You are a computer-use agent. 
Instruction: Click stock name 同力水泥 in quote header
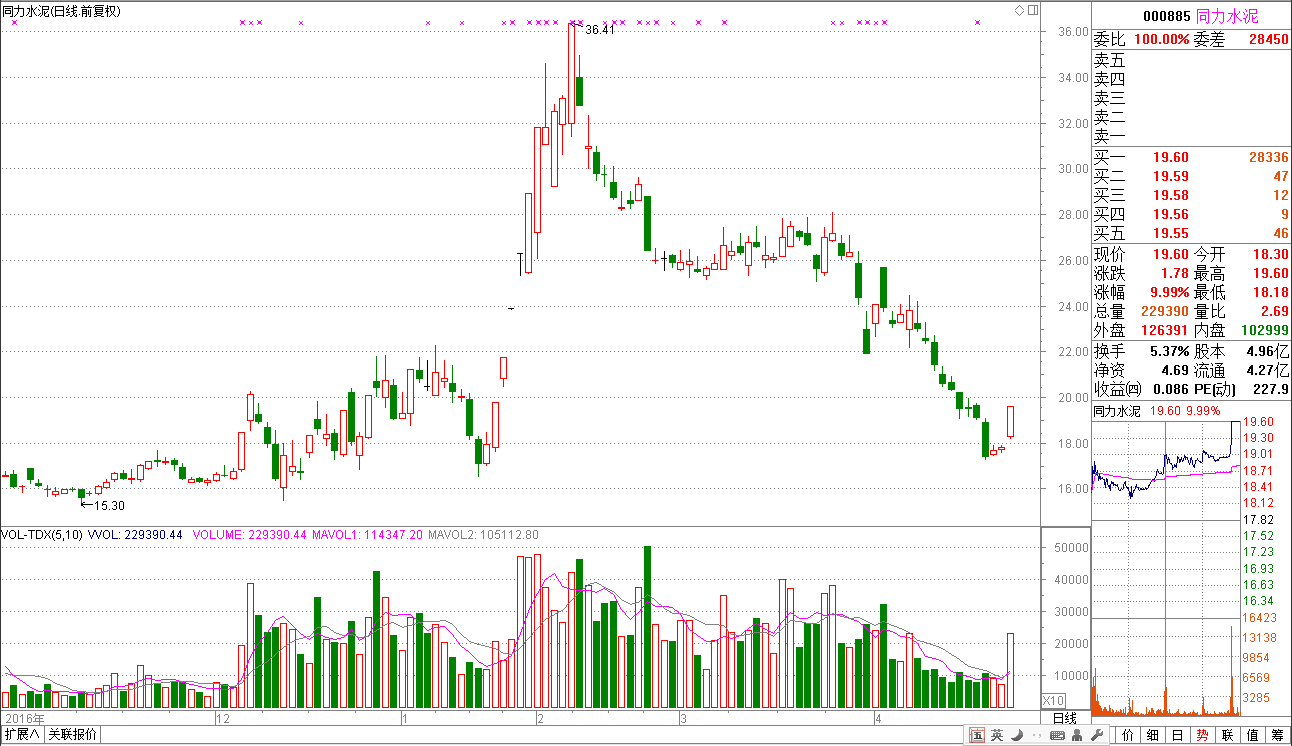(x=1226, y=17)
